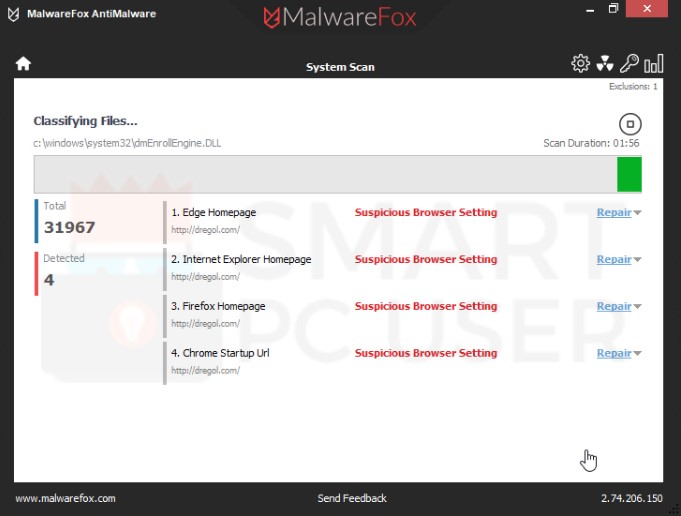Image resolution: width=681 pixels, height=516 pixels.
Task: Open the Quarantine radiation icon
Action: (x=605, y=63)
